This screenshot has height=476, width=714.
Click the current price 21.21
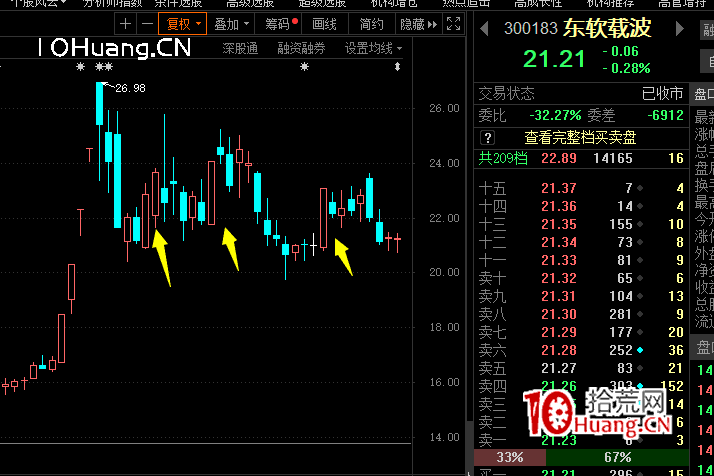(x=554, y=59)
